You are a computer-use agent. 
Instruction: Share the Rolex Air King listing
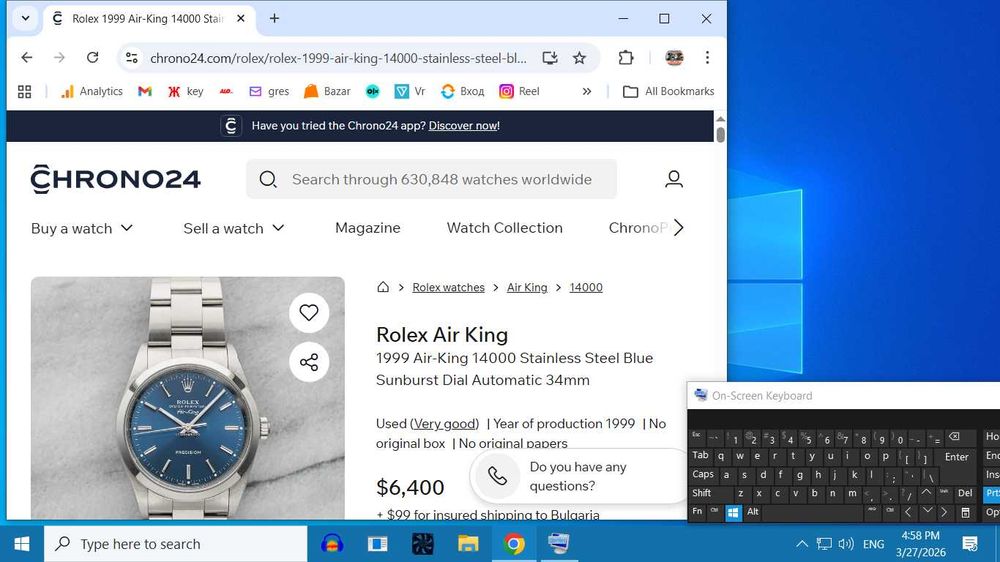[309, 362]
